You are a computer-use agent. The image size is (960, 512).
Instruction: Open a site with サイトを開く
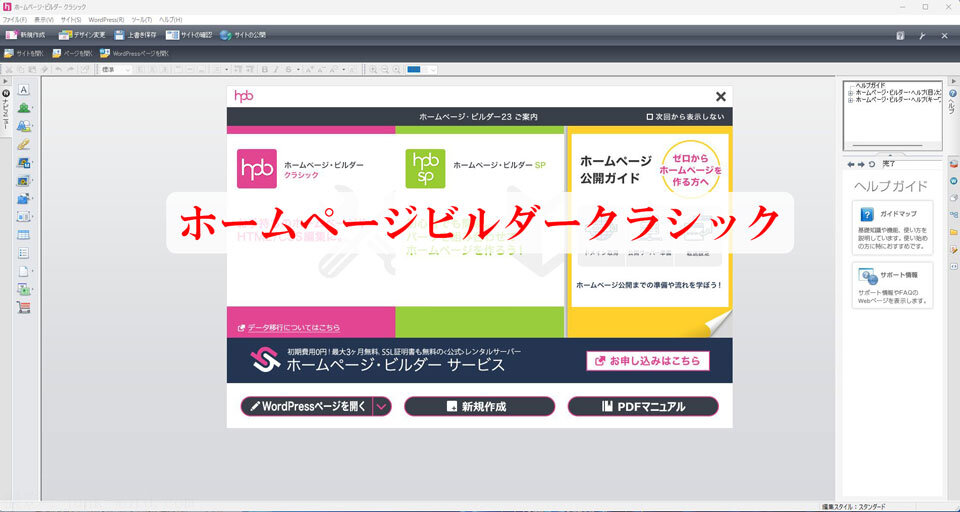pyautogui.click(x=23, y=54)
